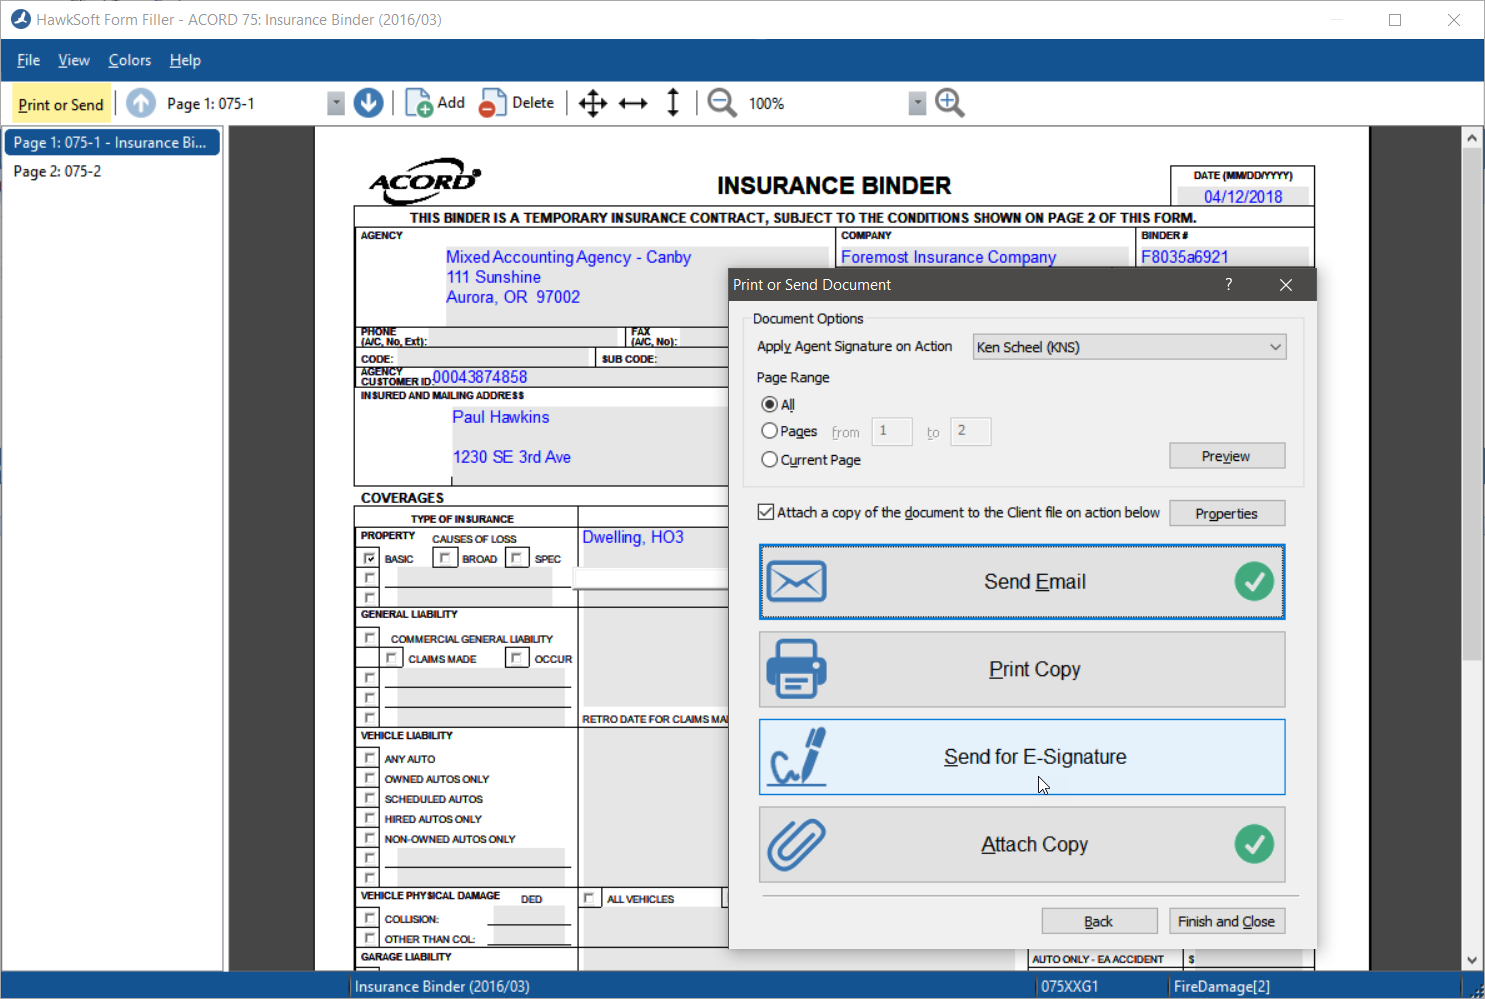This screenshot has width=1485, height=999.
Task: Check the HIRED AUTOS ONLY checkbox
Action: tap(370, 818)
